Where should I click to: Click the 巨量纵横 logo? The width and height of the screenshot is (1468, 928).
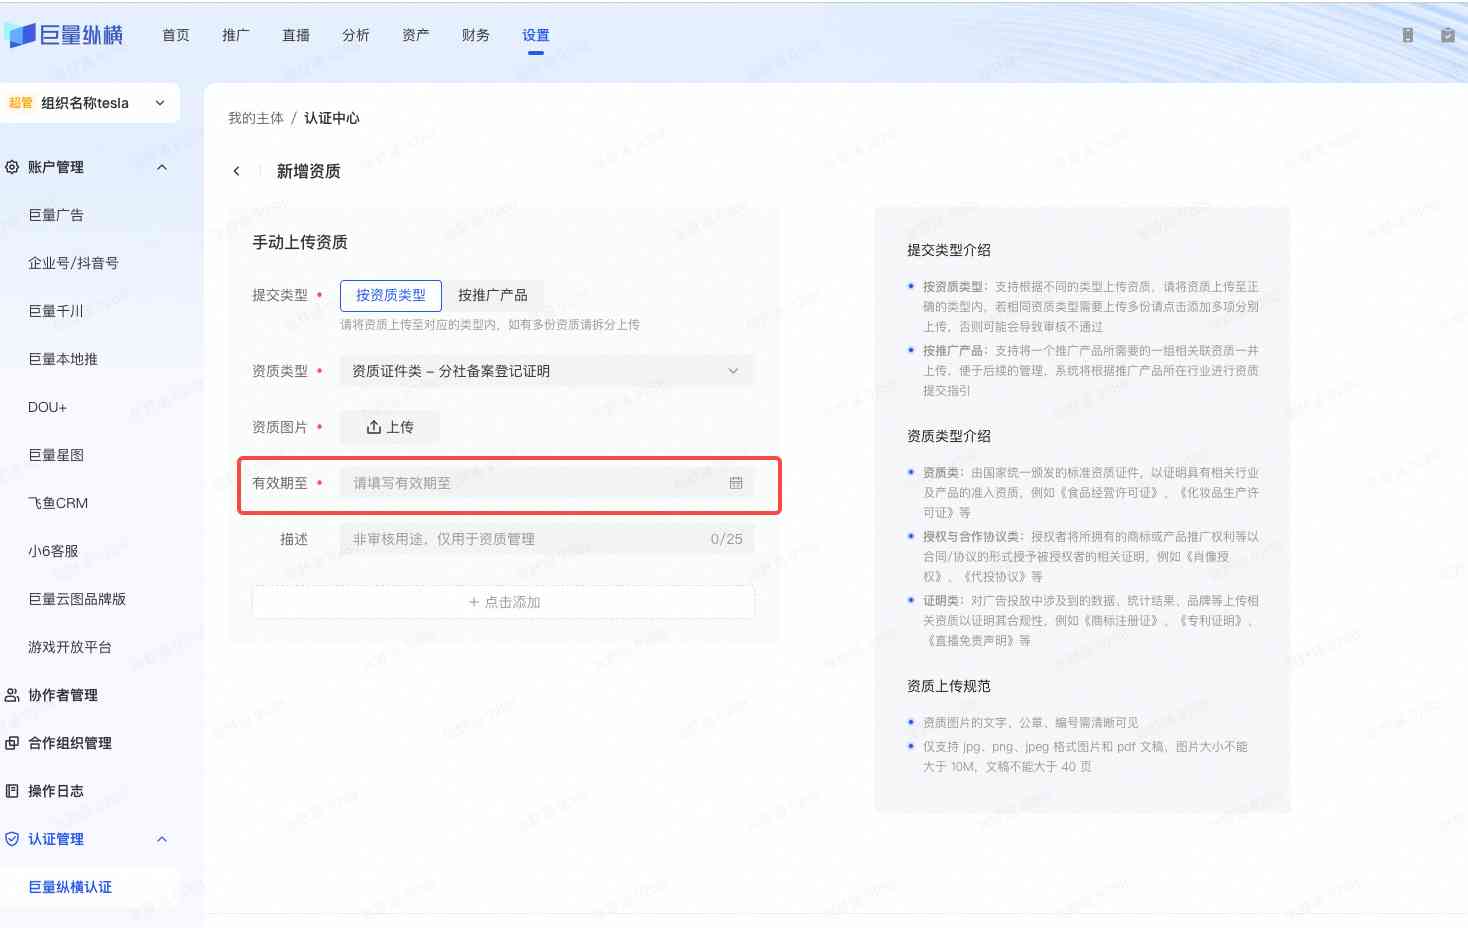click(65, 35)
